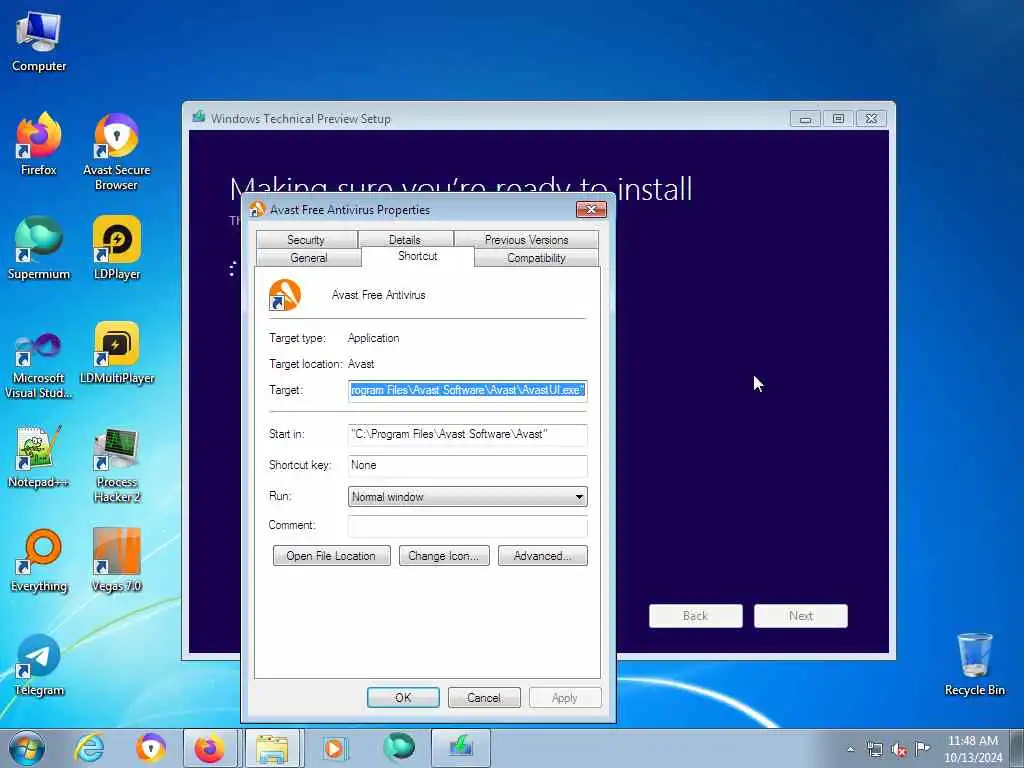
Task: Click the Open File Location button
Action: coord(331,556)
